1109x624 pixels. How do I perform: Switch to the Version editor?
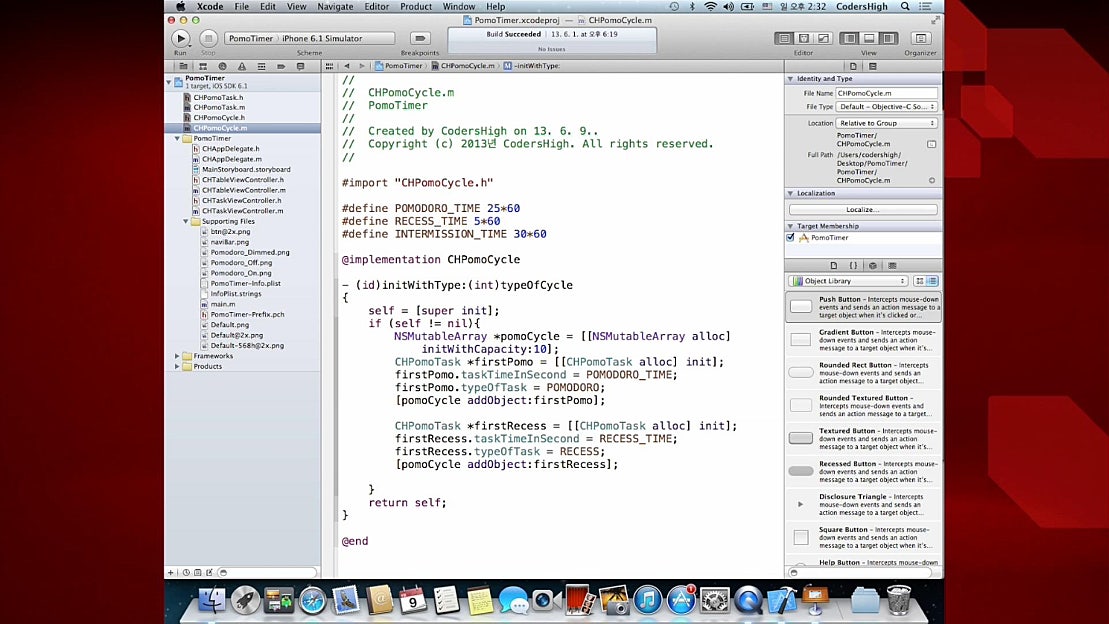(x=823, y=38)
